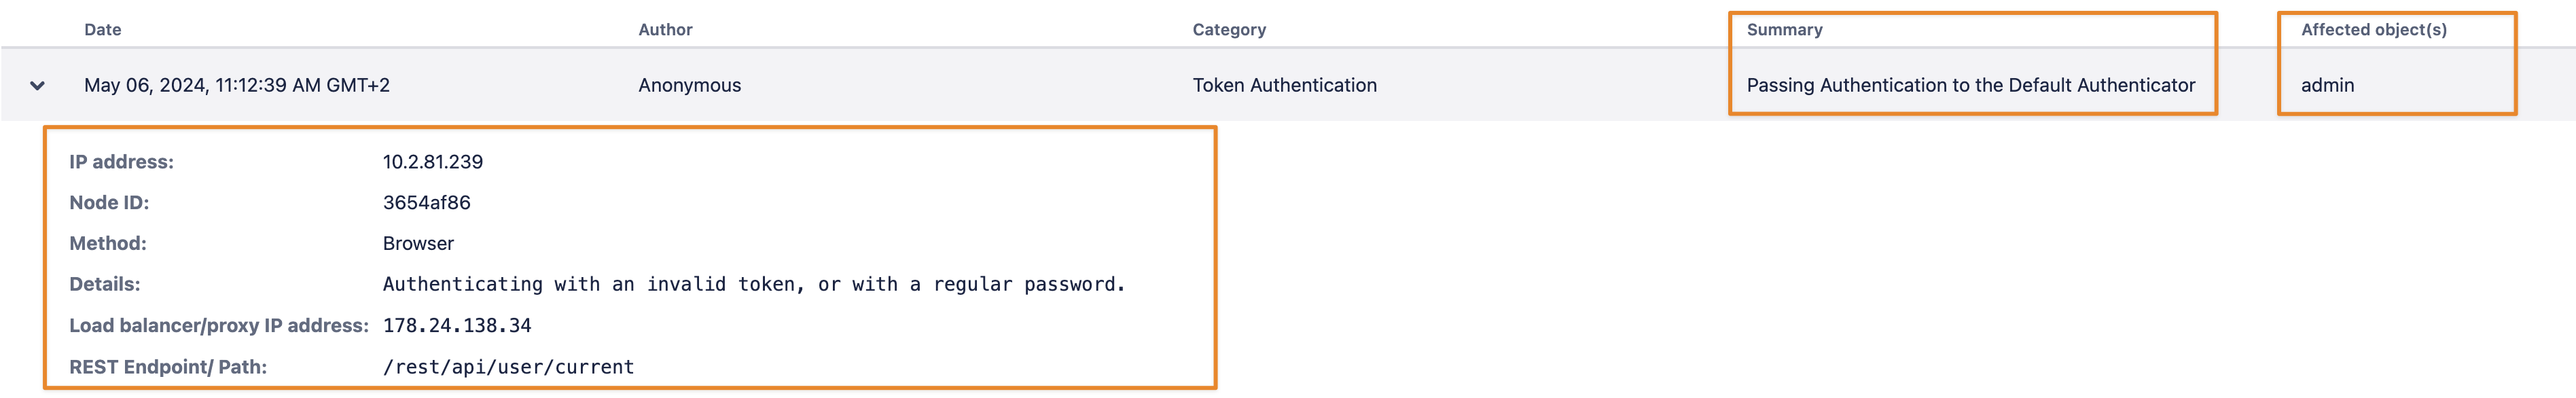Click the Passing Authentication summary text
2576x398 pixels.
point(1970,86)
